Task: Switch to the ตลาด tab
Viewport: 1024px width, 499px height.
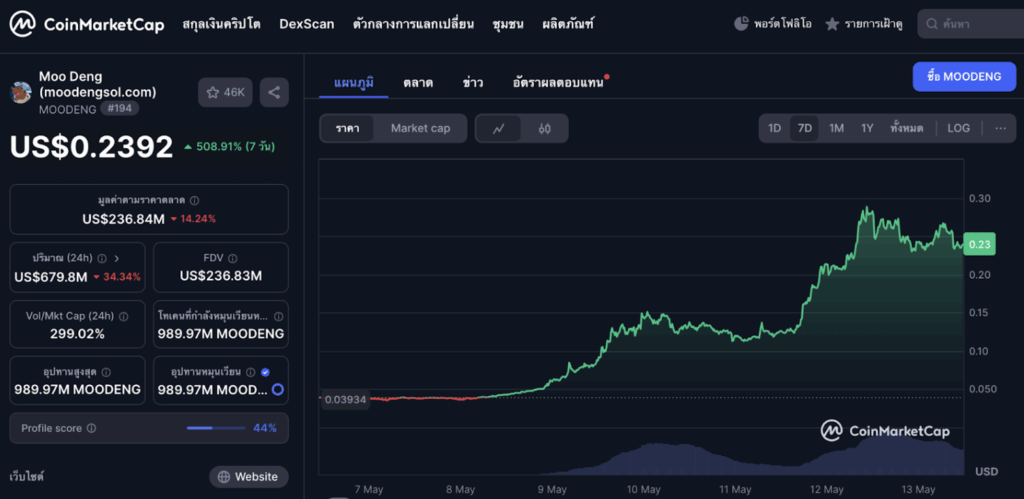Action: (x=418, y=82)
